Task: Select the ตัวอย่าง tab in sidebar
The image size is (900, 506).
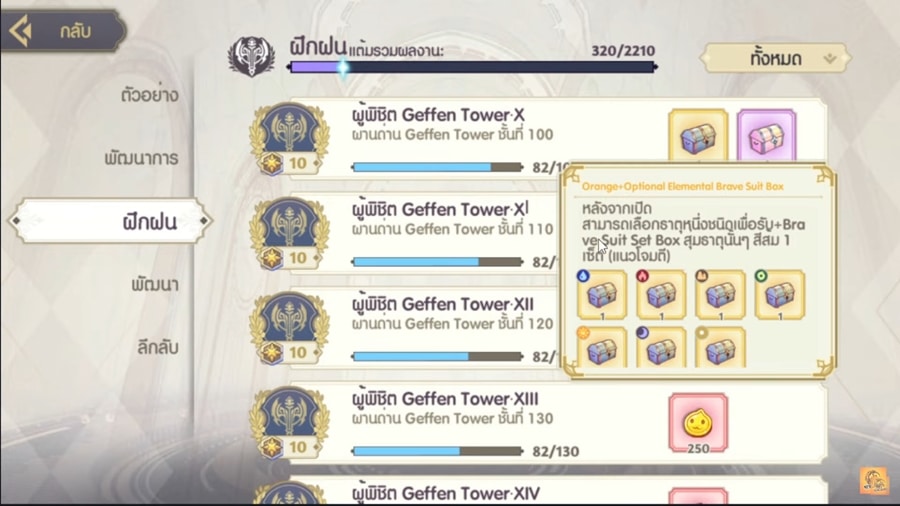Action: (149, 95)
